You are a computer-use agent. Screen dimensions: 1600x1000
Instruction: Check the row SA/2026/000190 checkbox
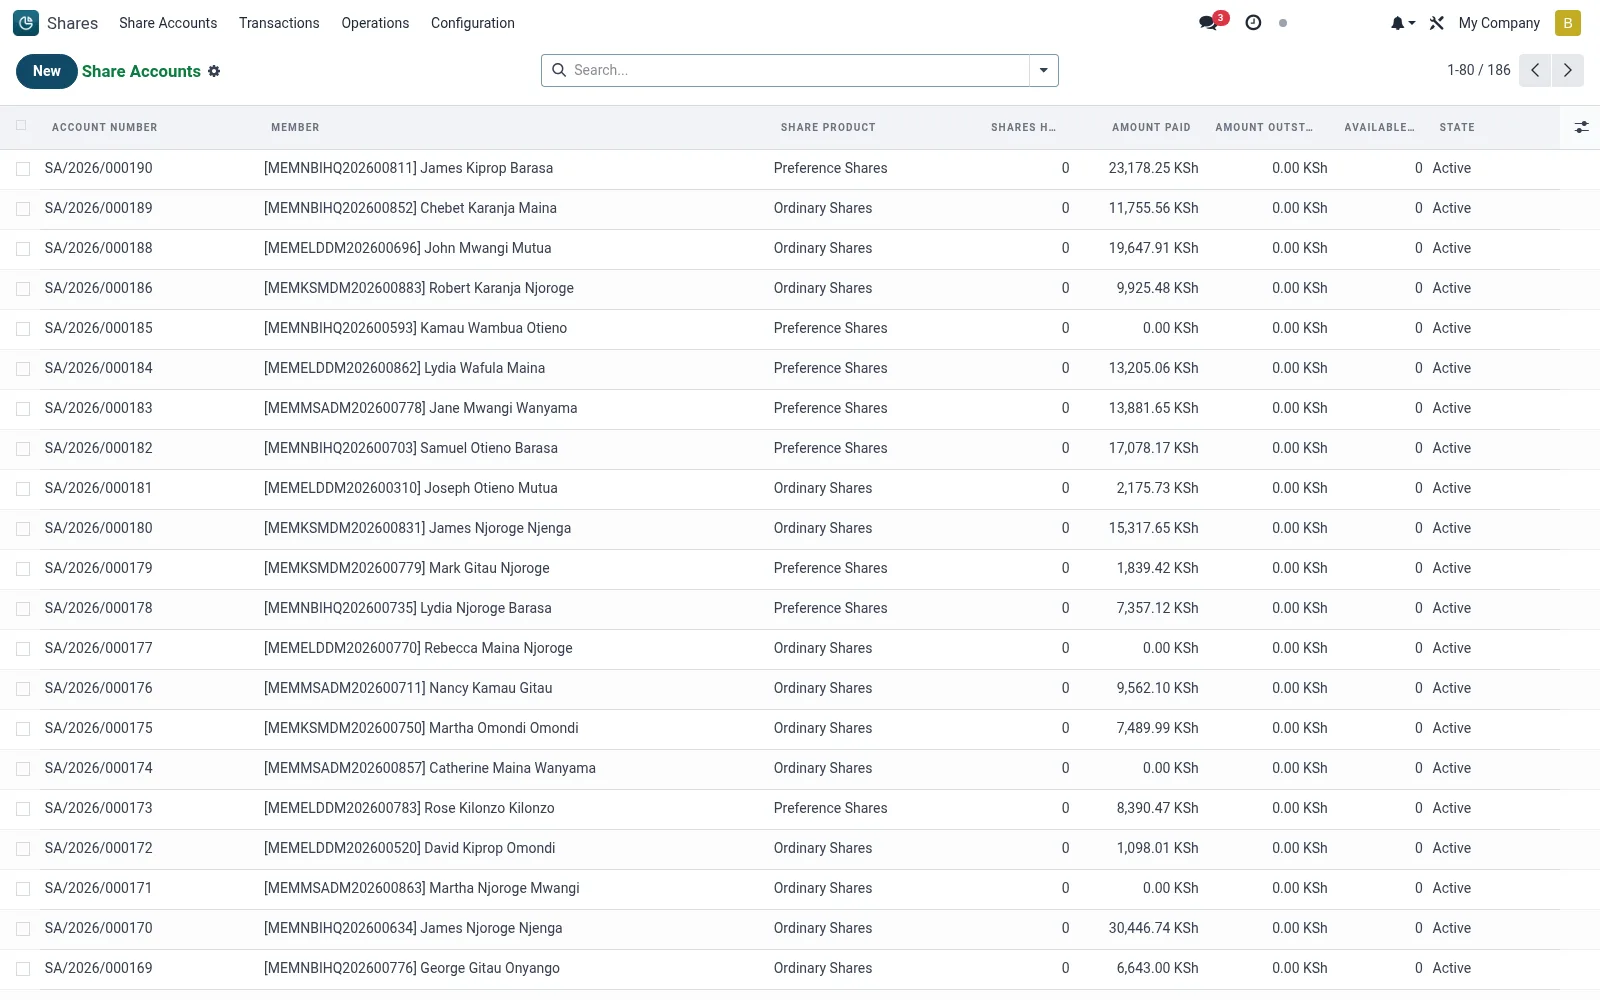point(23,169)
